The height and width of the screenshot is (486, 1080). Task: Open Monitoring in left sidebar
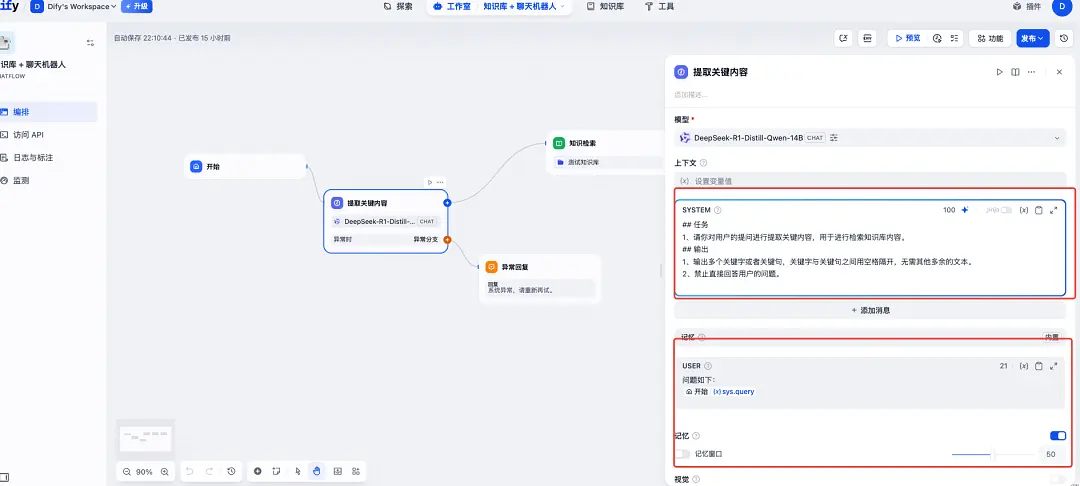[48, 180]
